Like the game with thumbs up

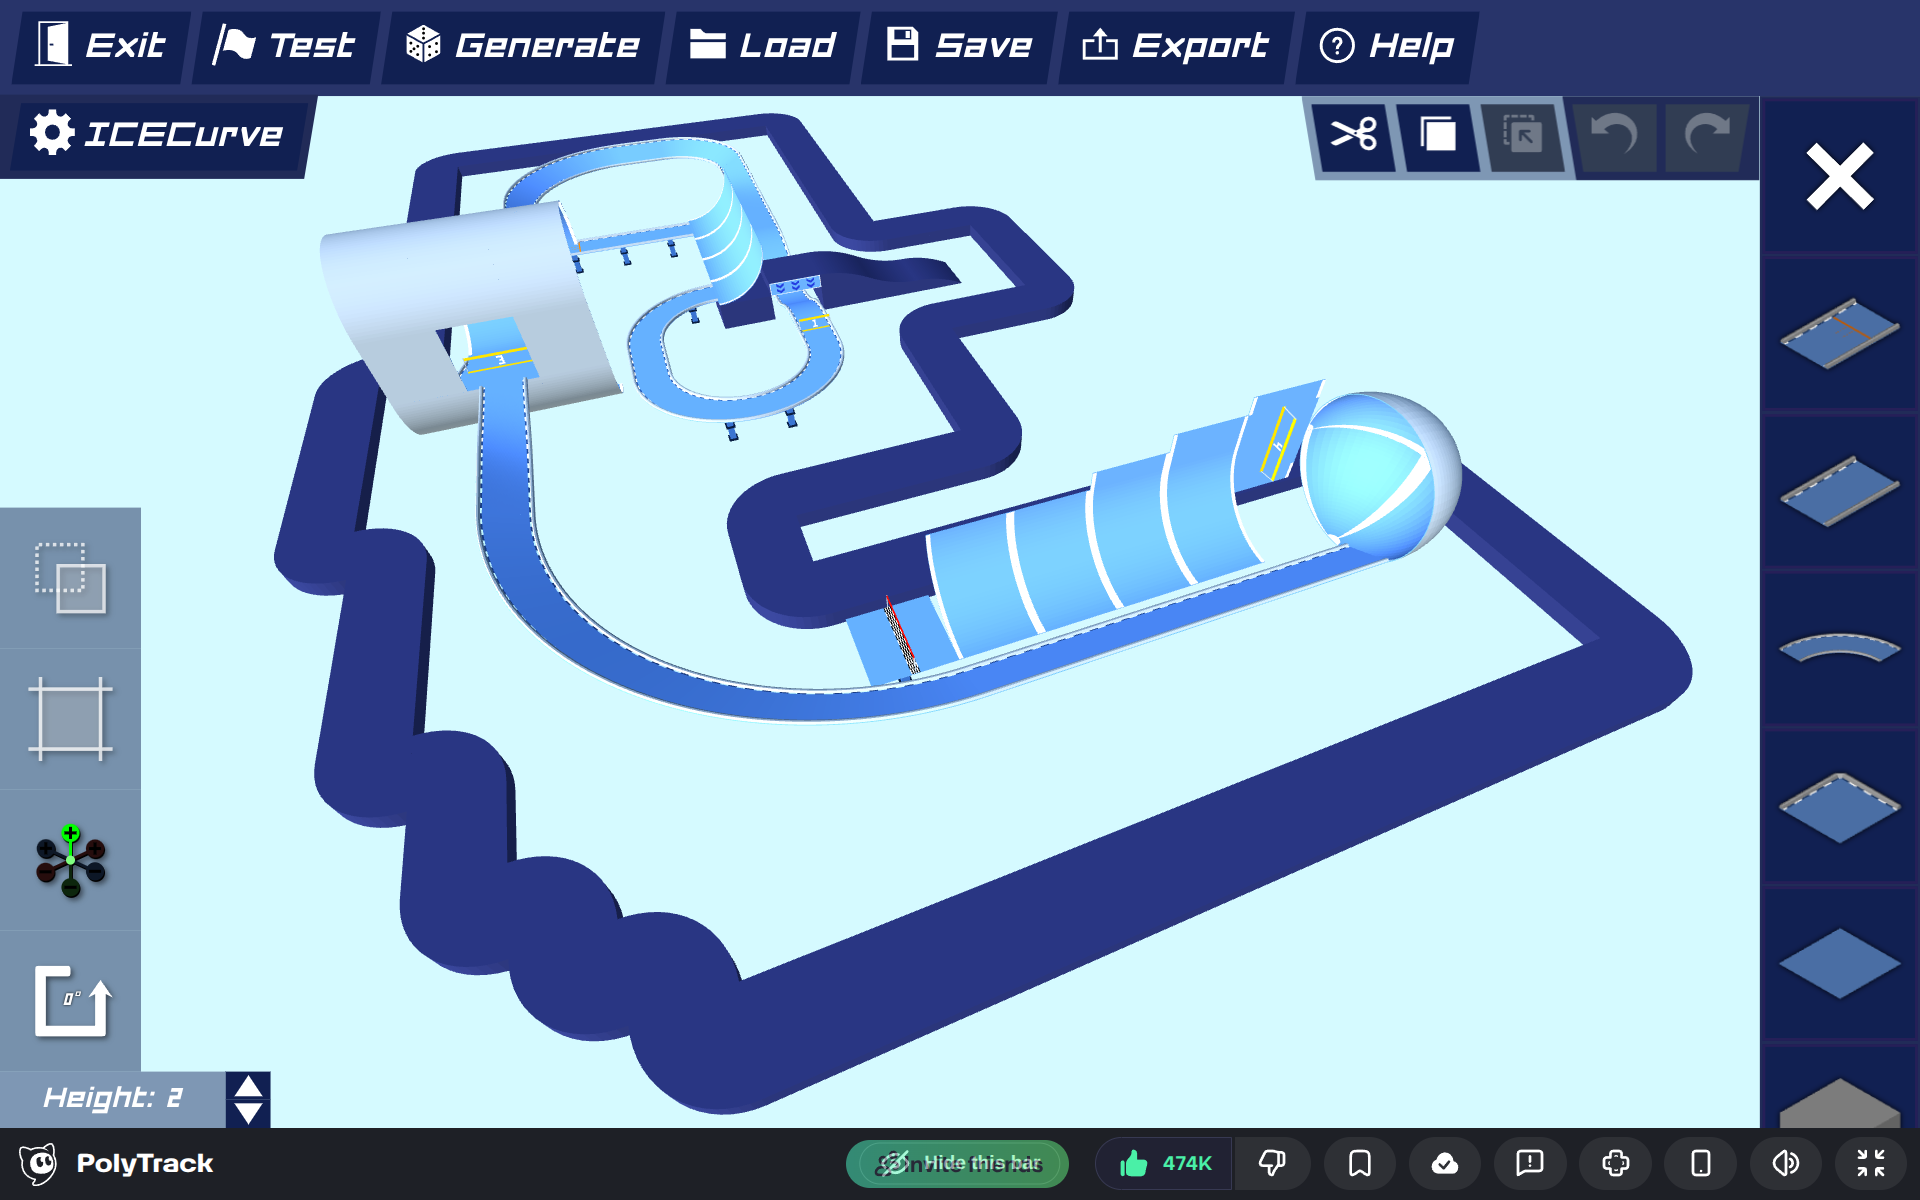[x=1164, y=1164]
